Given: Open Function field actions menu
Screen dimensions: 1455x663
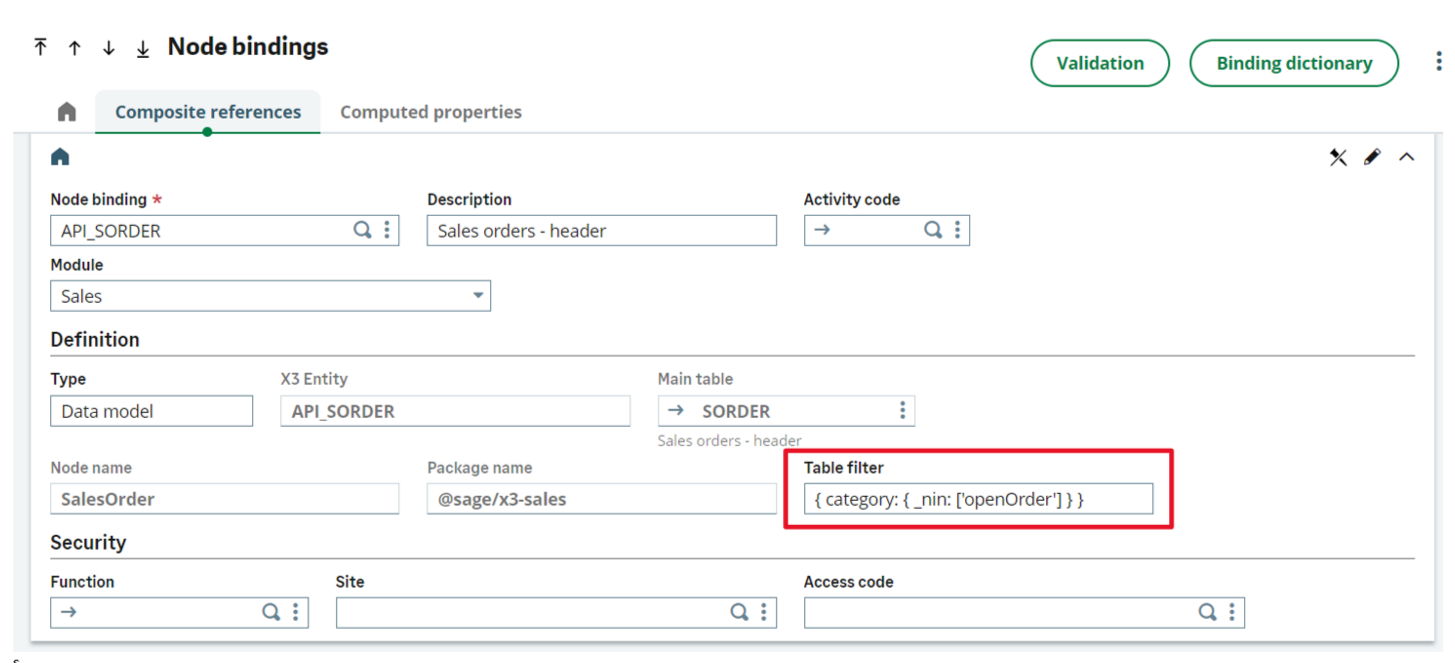Looking at the screenshot, I should click(296, 612).
